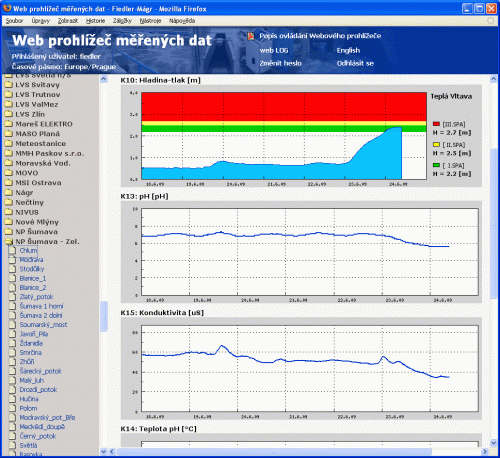This screenshot has width=500, height=458.
Task: Click the page icon next to Soumarský_most
Action: [12, 325]
